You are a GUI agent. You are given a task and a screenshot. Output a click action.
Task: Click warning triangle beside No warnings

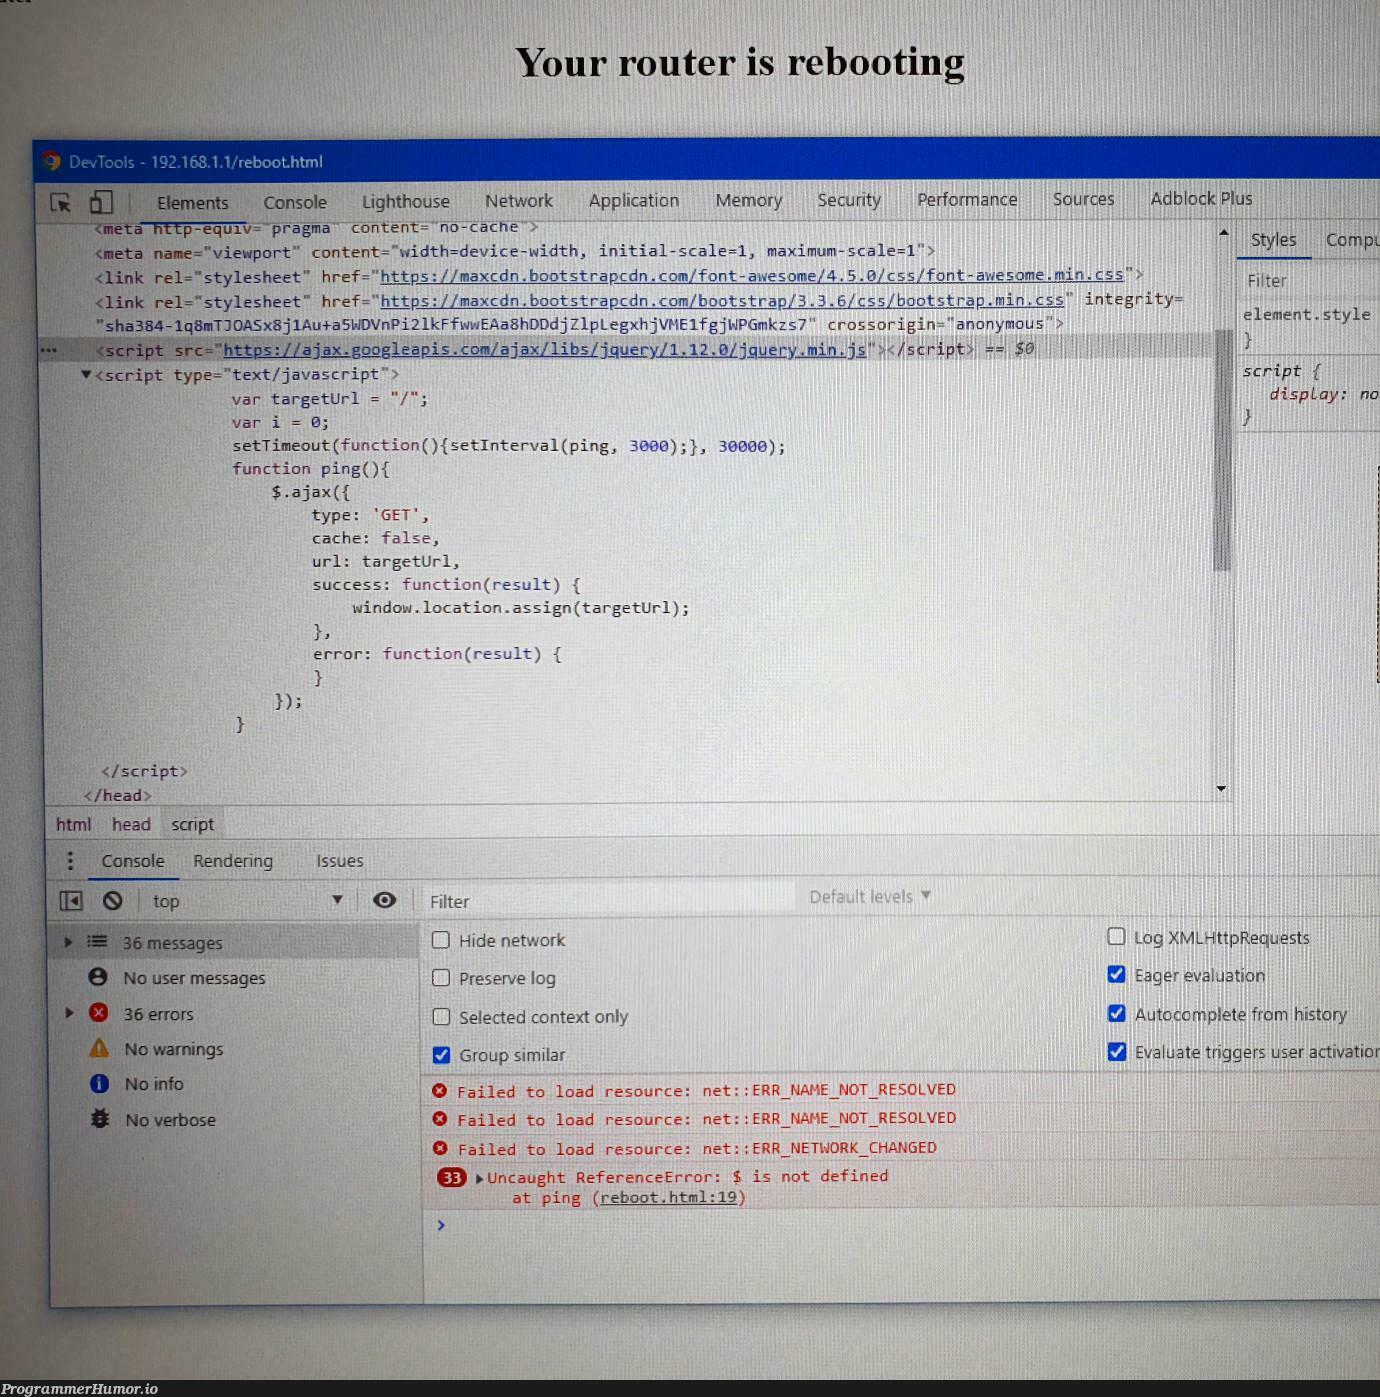point(99,1048)
